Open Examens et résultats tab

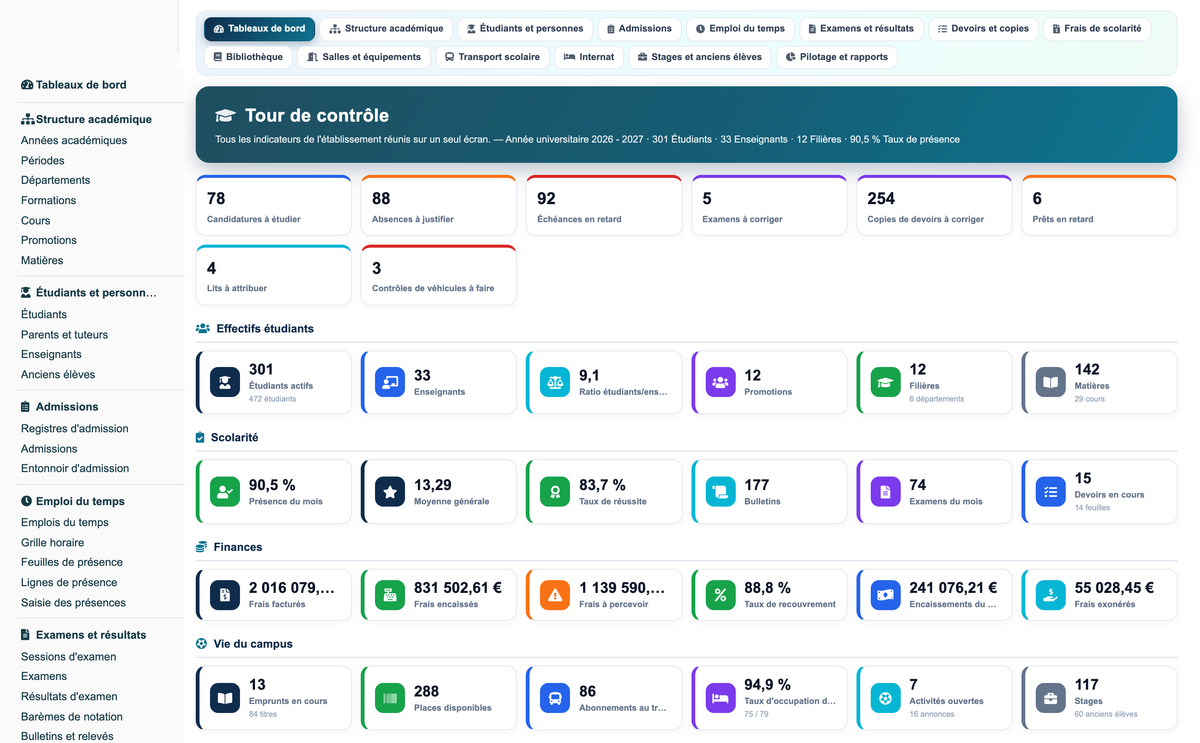click(x=861, y=29)
